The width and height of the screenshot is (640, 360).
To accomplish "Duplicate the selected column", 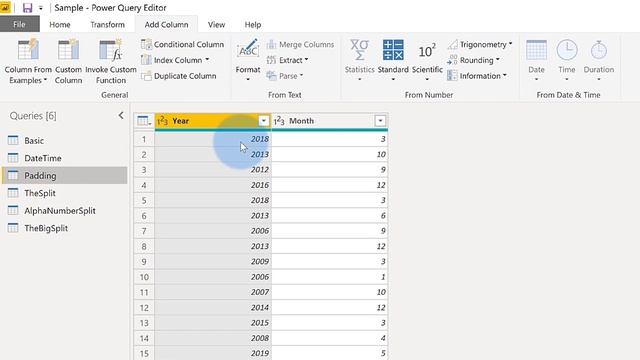I will [179, 76].
